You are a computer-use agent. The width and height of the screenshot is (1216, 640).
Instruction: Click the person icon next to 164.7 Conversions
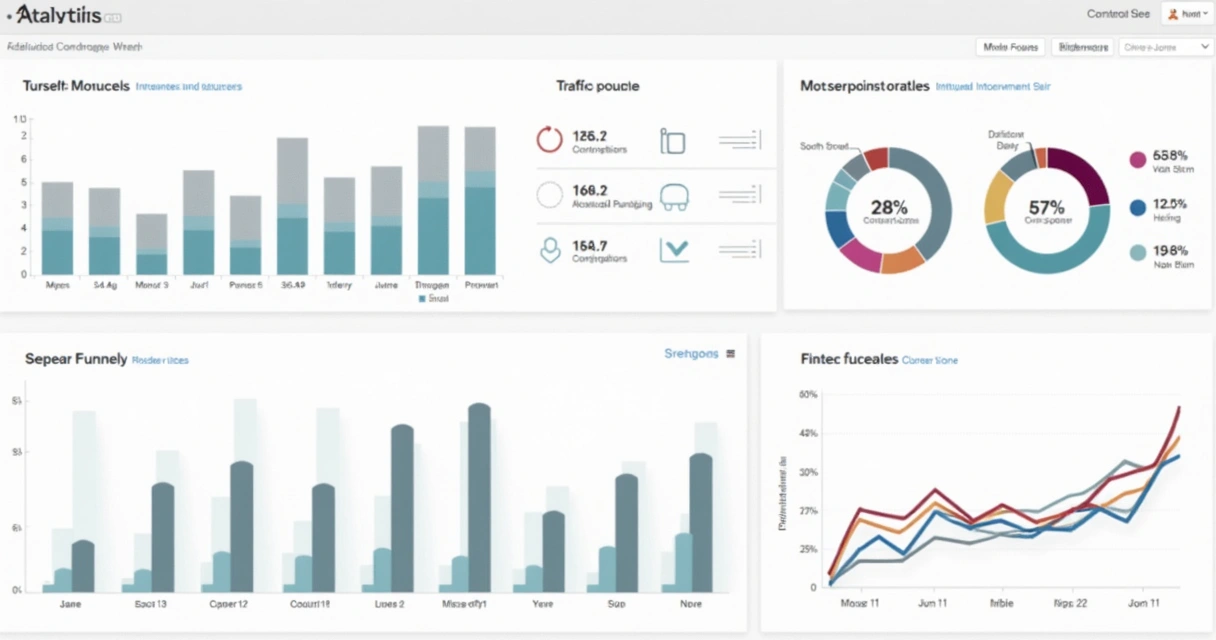[548, 250]
